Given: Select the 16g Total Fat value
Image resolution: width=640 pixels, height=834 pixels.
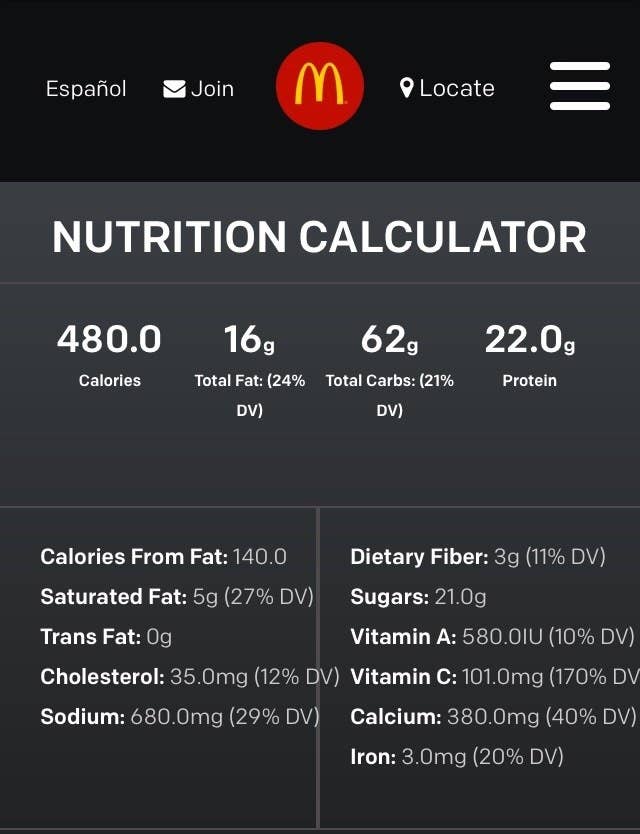Looking at the screenshot, I should (250, 339).
